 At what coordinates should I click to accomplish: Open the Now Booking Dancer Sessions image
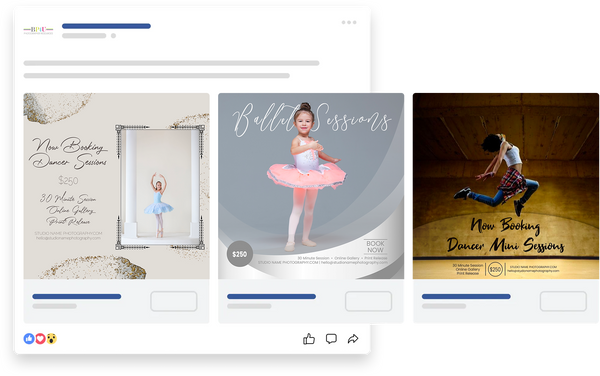pyautogui.click(x=116, y=186)
